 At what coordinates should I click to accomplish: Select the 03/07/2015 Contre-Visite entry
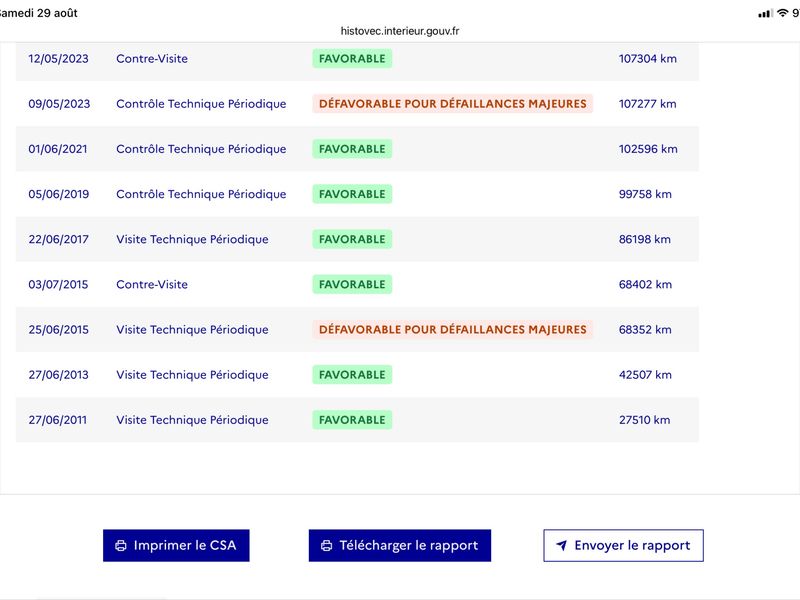click(x=357, y=284)
